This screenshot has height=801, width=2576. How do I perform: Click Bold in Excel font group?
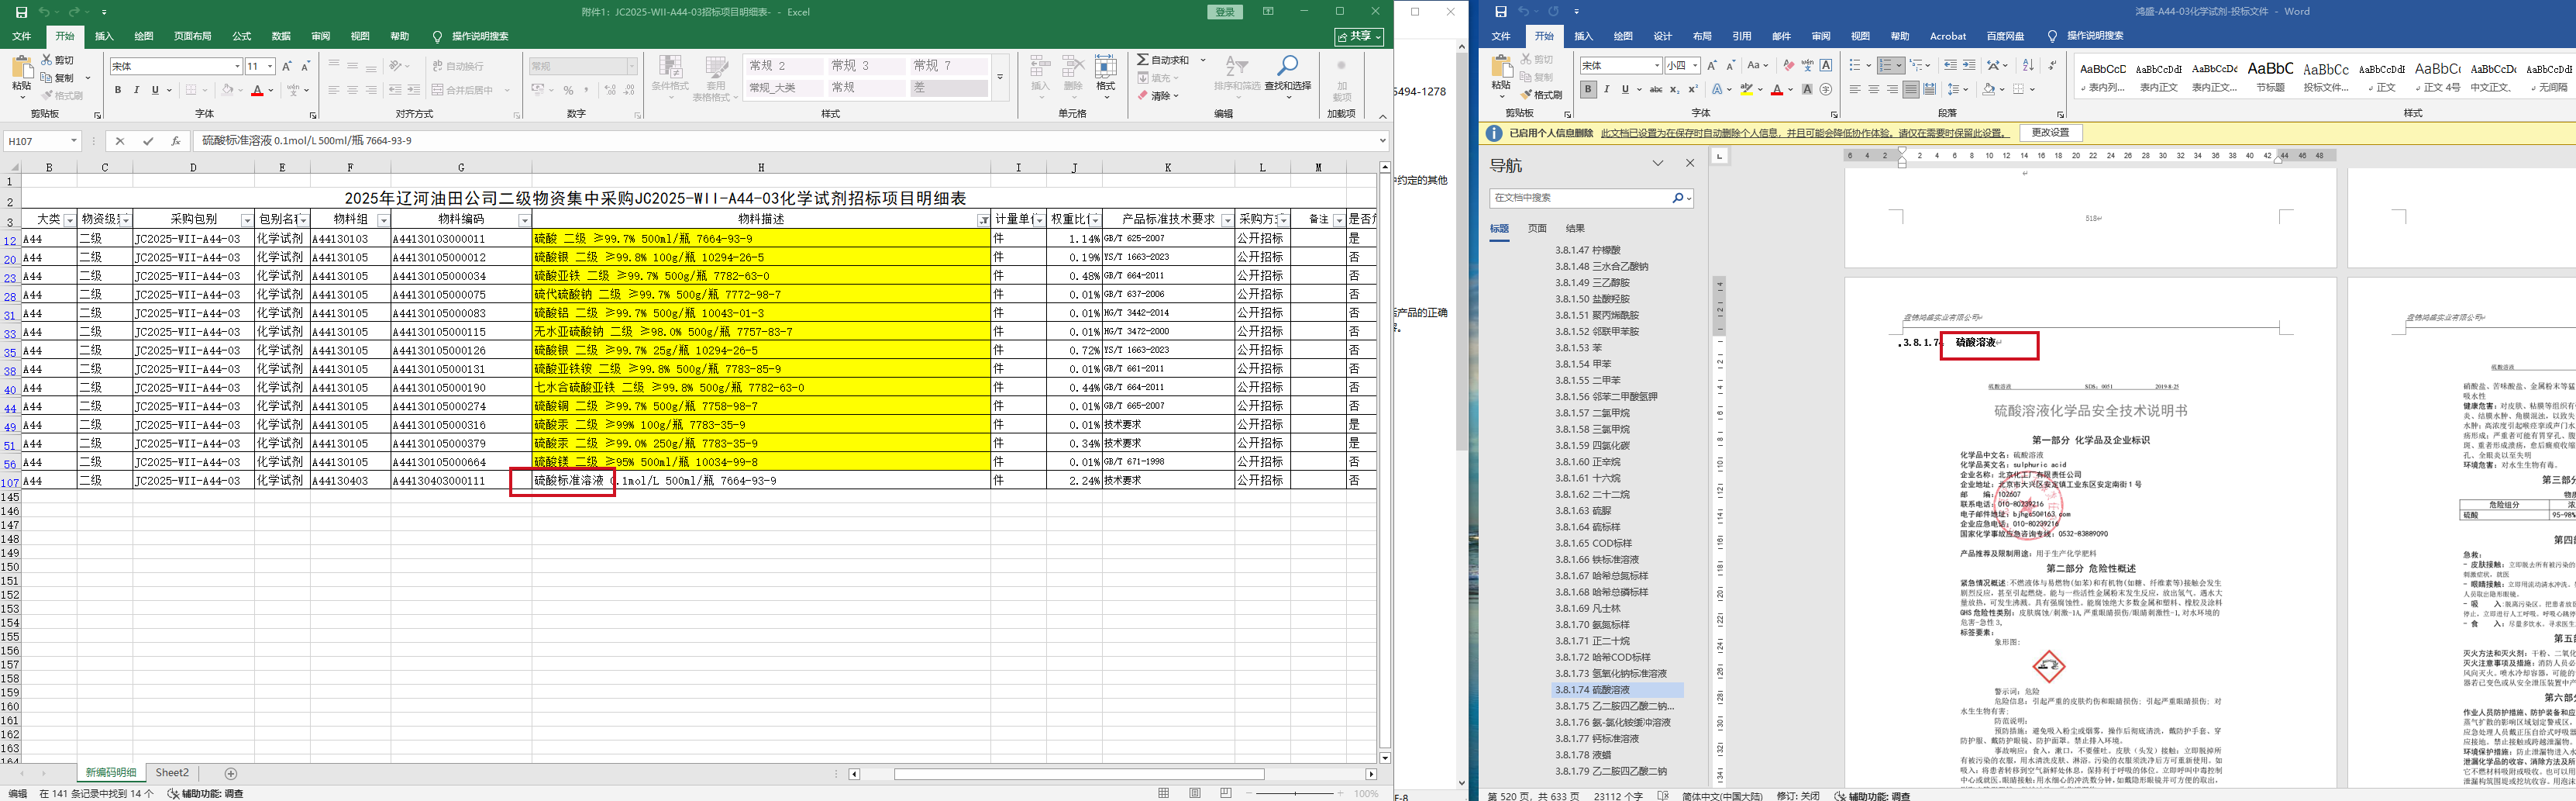(118, 90)
